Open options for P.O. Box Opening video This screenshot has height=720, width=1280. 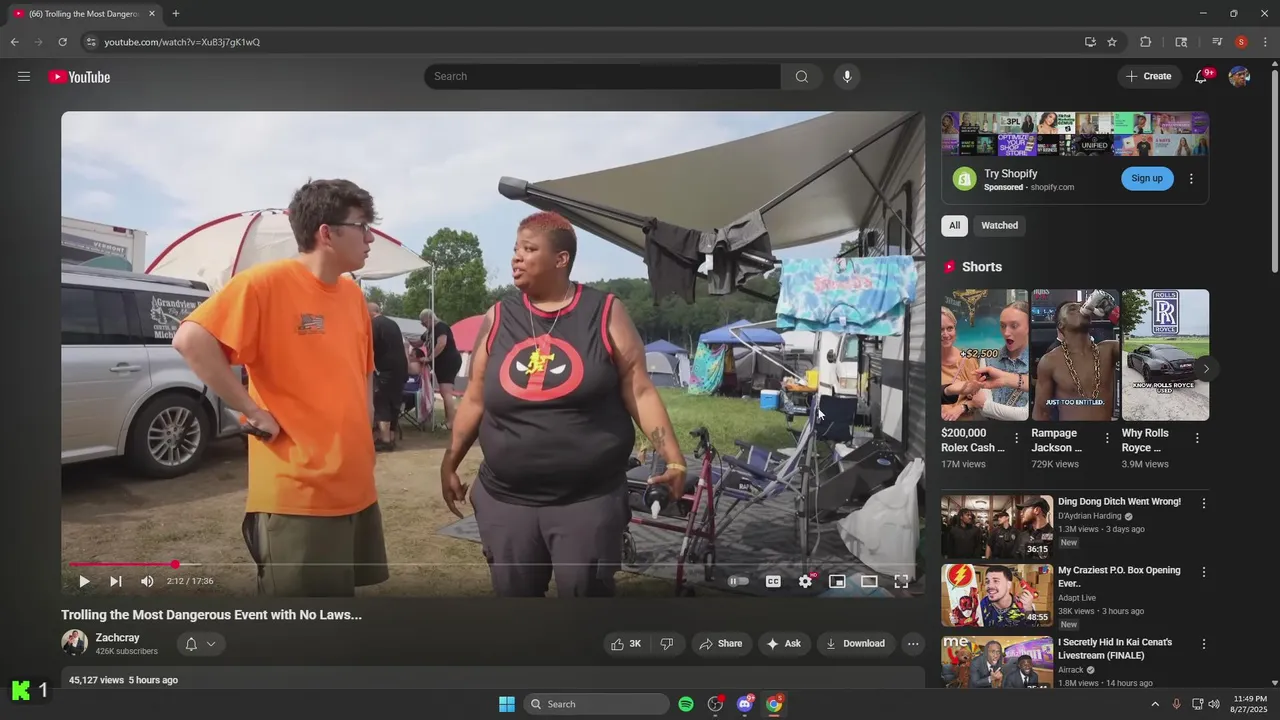click(x=1204, y=572)
